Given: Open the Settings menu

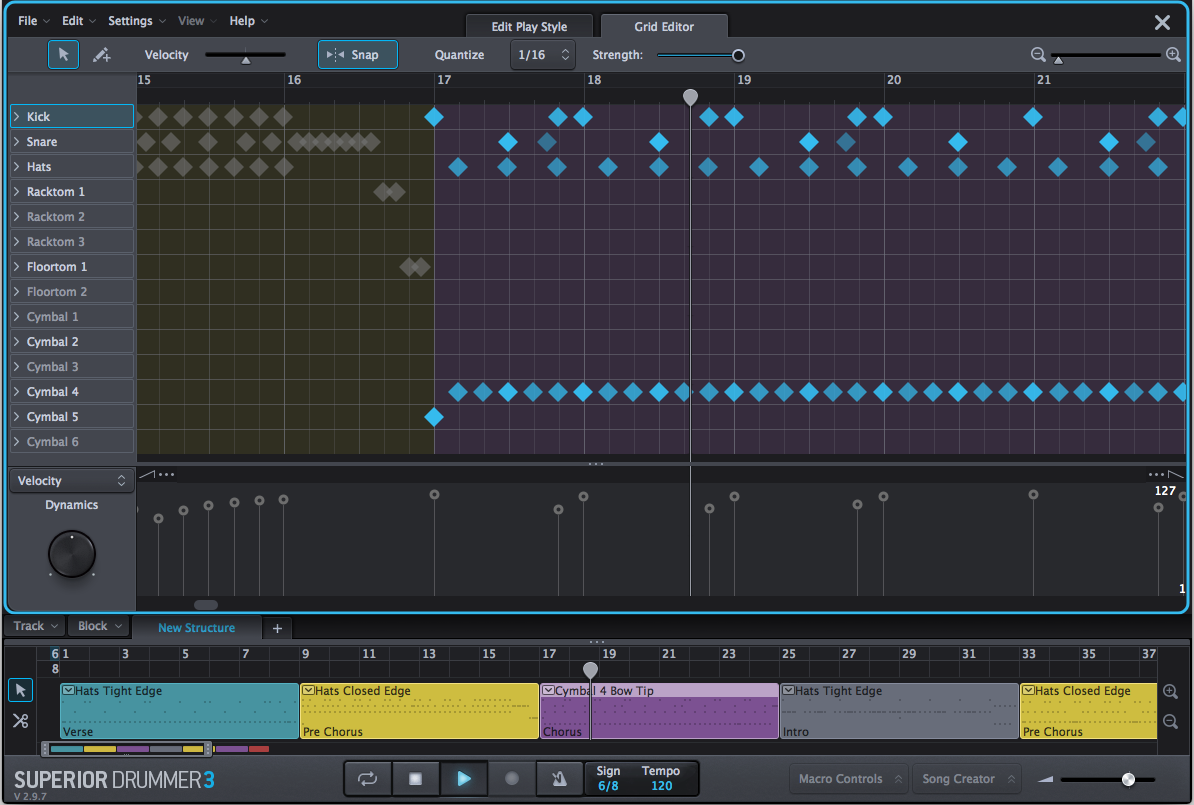Looking at the screenshot, I should point(136,21).
